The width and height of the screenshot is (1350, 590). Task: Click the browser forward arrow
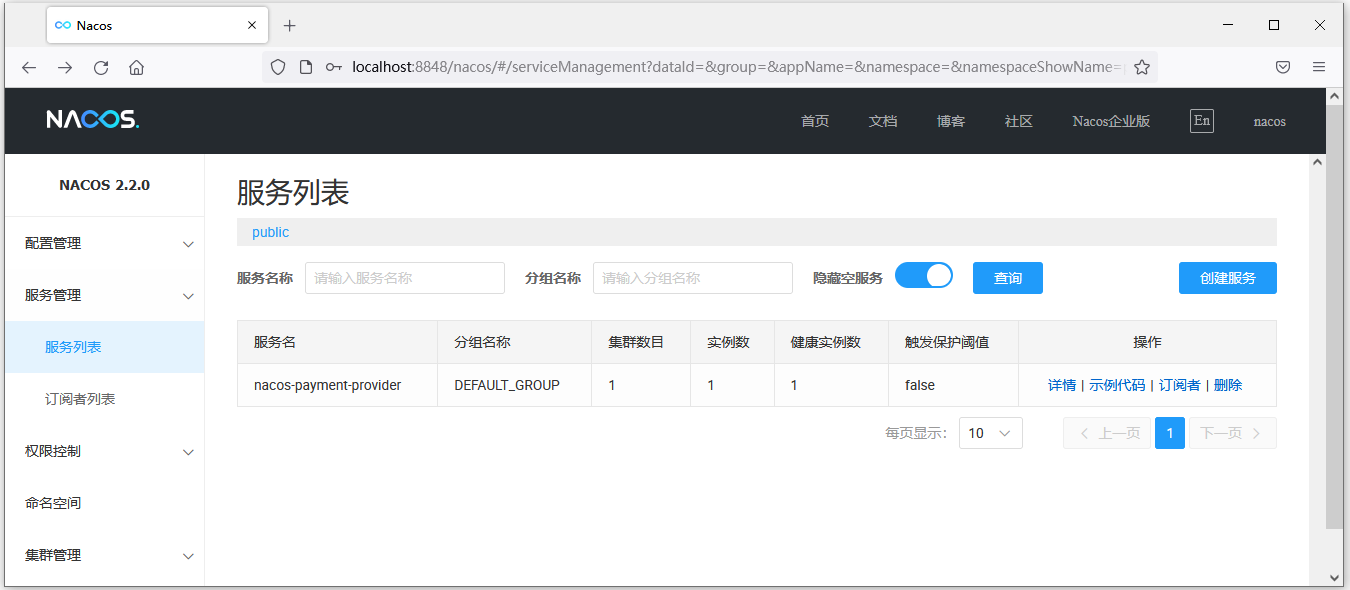point(65,67)
